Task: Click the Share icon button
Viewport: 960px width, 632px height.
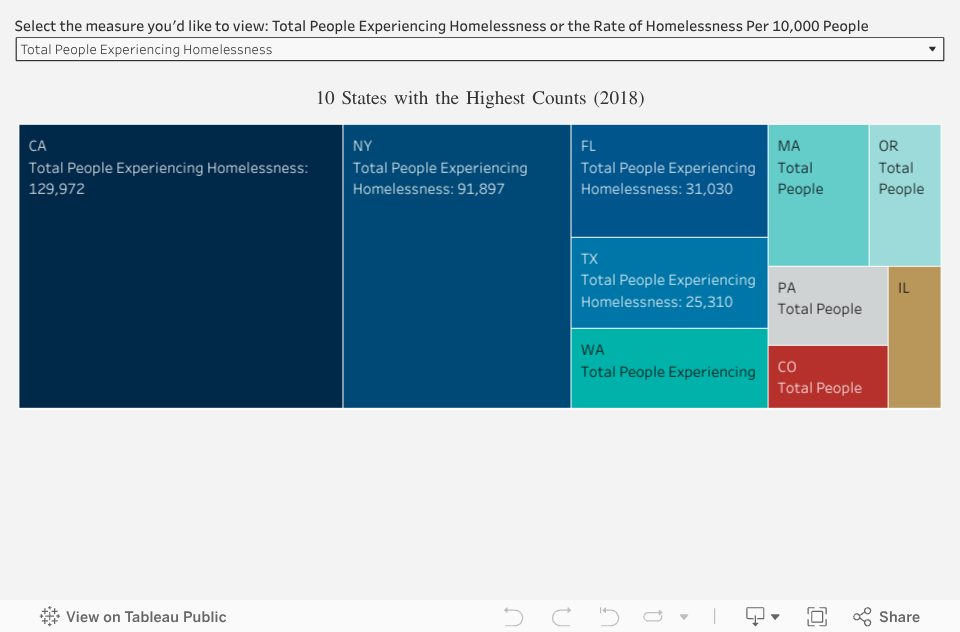Action: point(886,617)
